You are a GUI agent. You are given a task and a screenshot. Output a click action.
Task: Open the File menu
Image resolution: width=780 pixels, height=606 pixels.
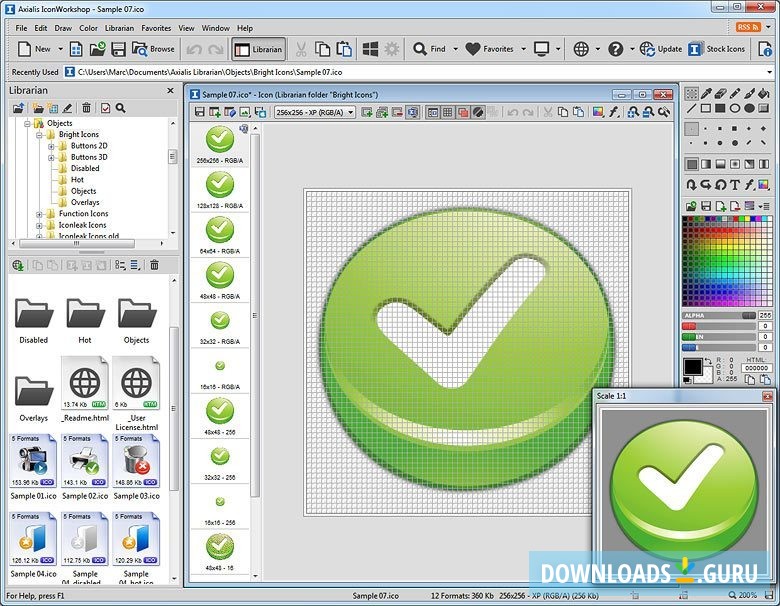coord(21,28)
